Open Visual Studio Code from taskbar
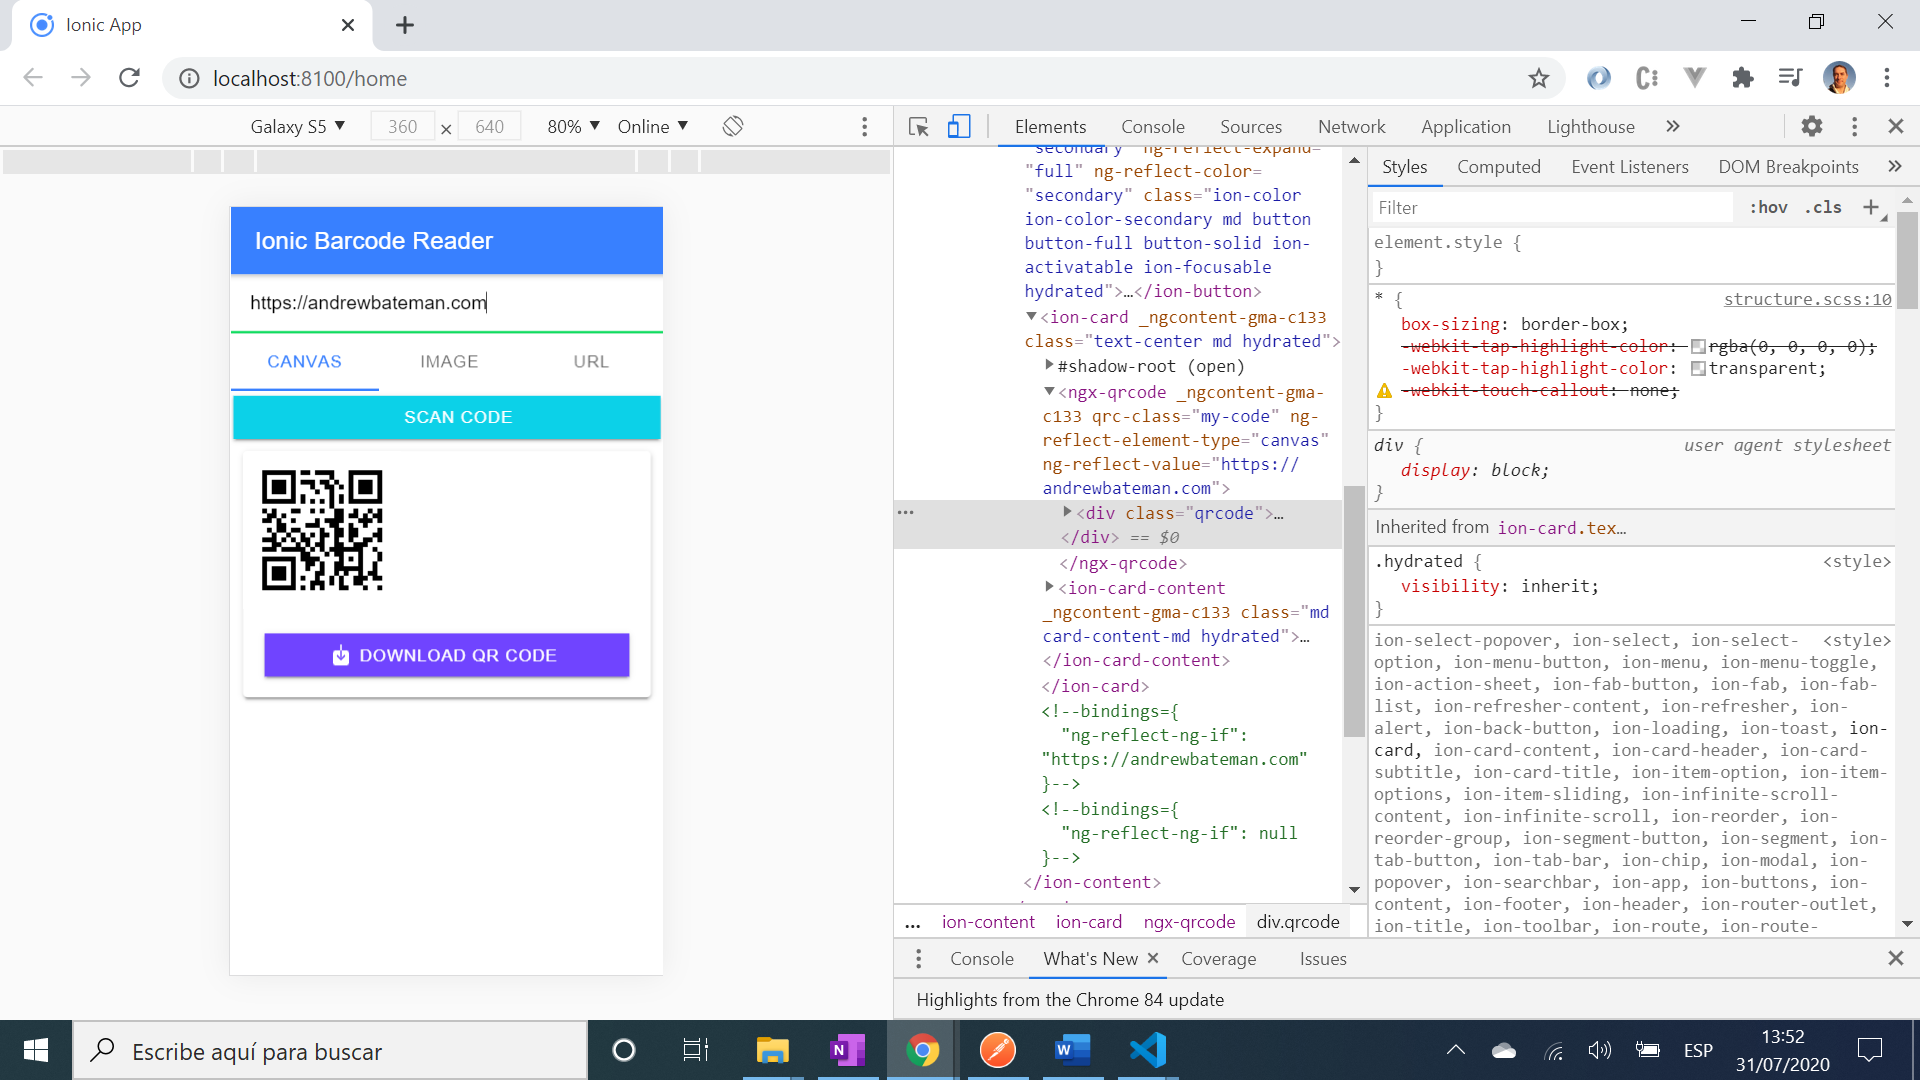The width and height of the screenshot is (1920, 1080). pos(1147,1050)
